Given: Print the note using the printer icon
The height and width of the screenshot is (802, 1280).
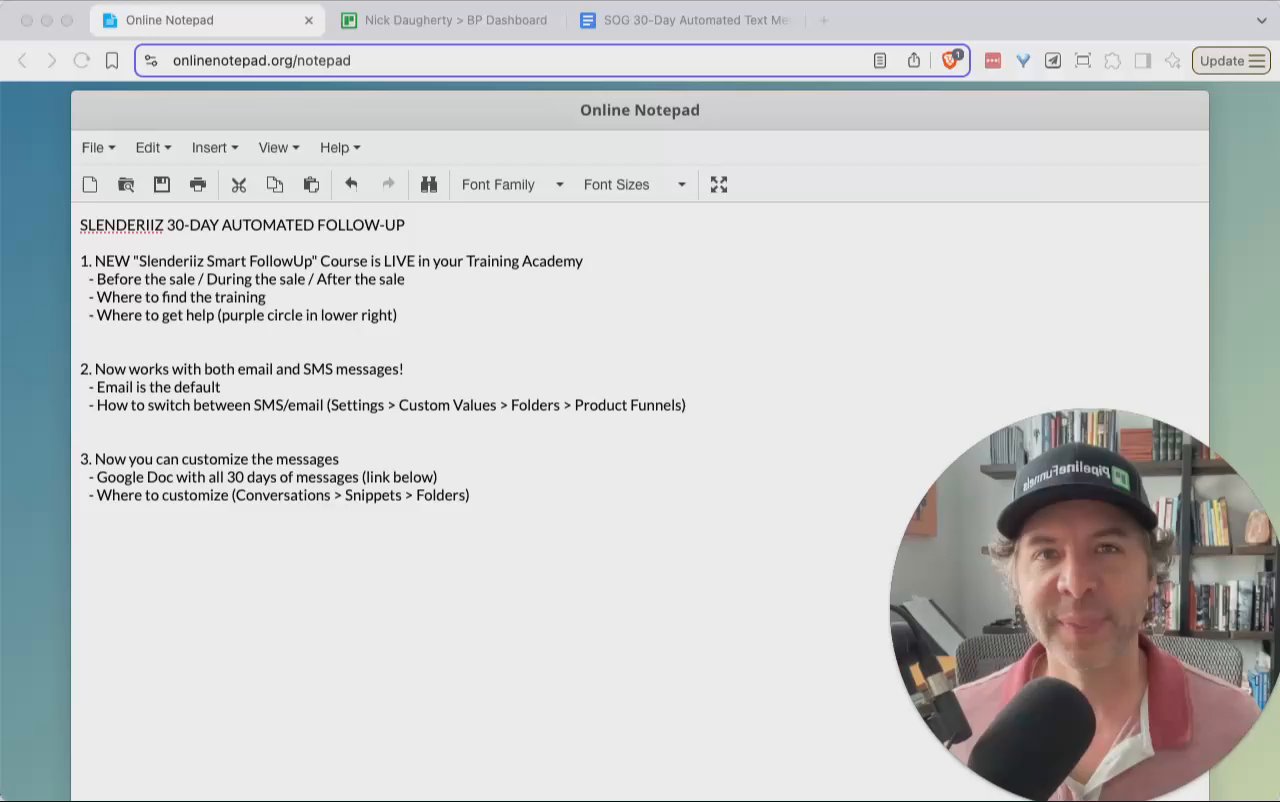Looking at the screenshot, I should (198, 185).
